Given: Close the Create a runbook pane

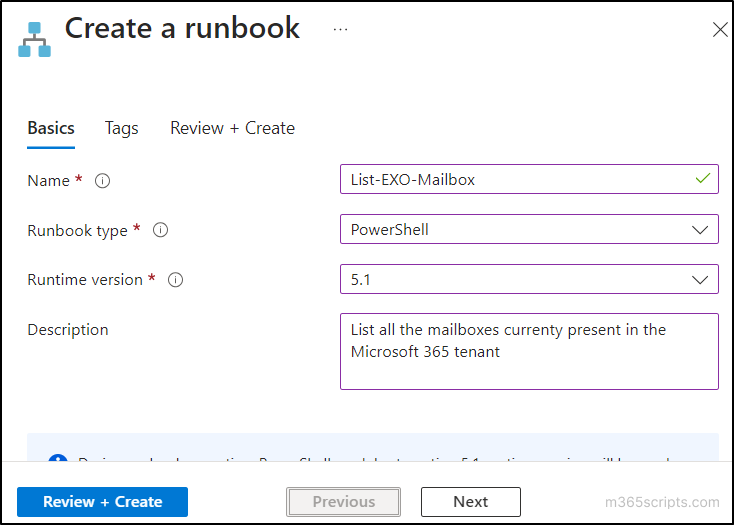Looking at the screenshot, I should tap(720, 29).
